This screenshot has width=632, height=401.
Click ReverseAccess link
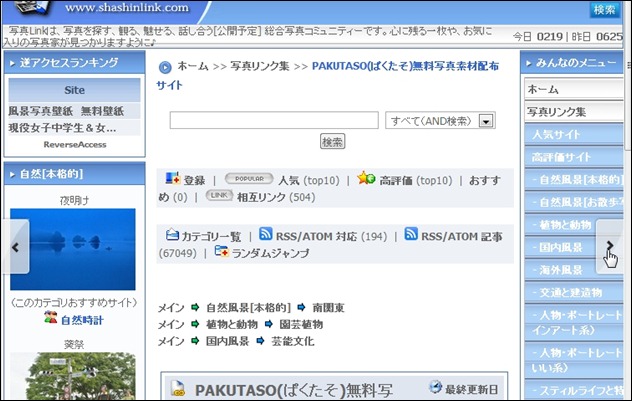(75, 144)
